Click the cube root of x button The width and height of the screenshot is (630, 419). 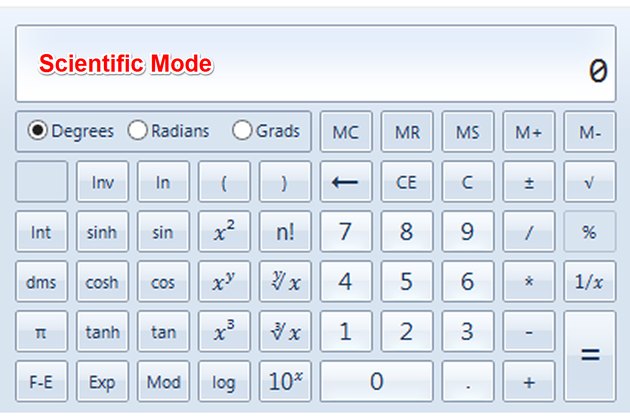click(285, 331)
